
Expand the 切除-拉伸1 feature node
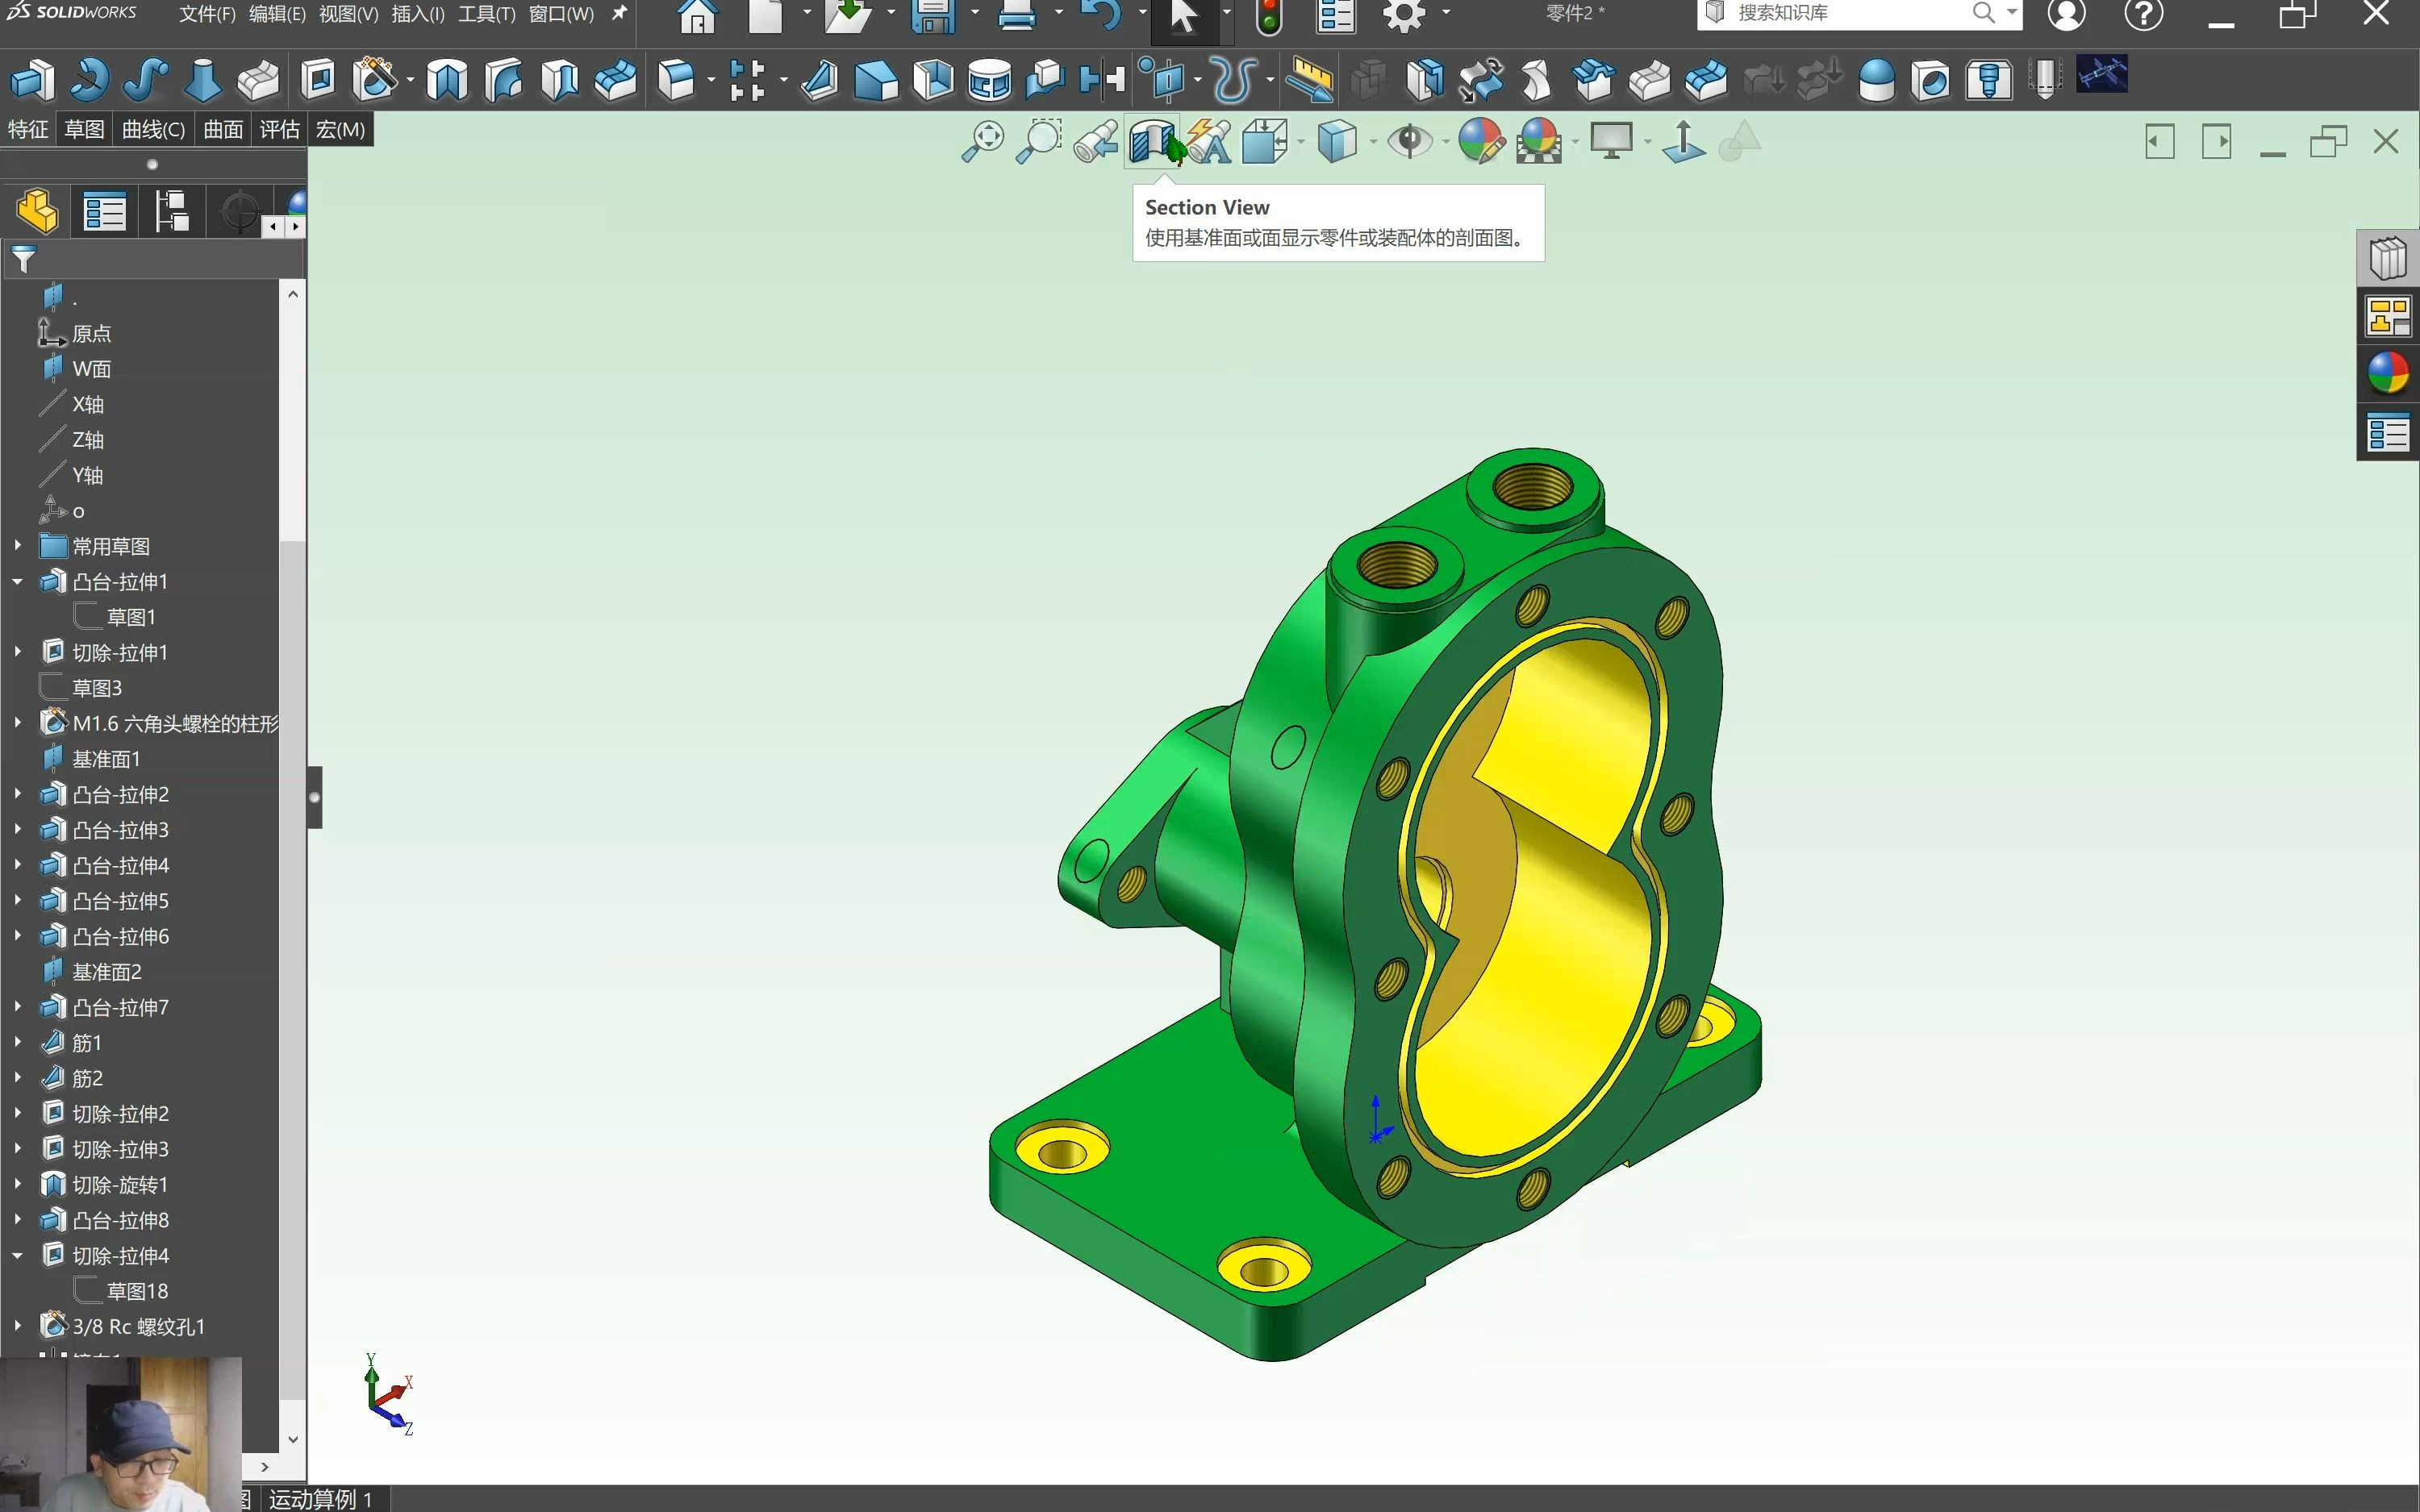coord(17,652)
